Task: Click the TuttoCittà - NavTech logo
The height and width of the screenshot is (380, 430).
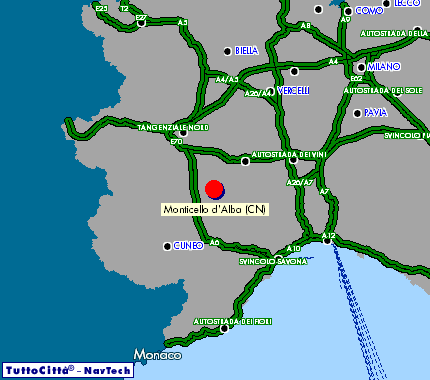Action: click(x=68, y=370)
